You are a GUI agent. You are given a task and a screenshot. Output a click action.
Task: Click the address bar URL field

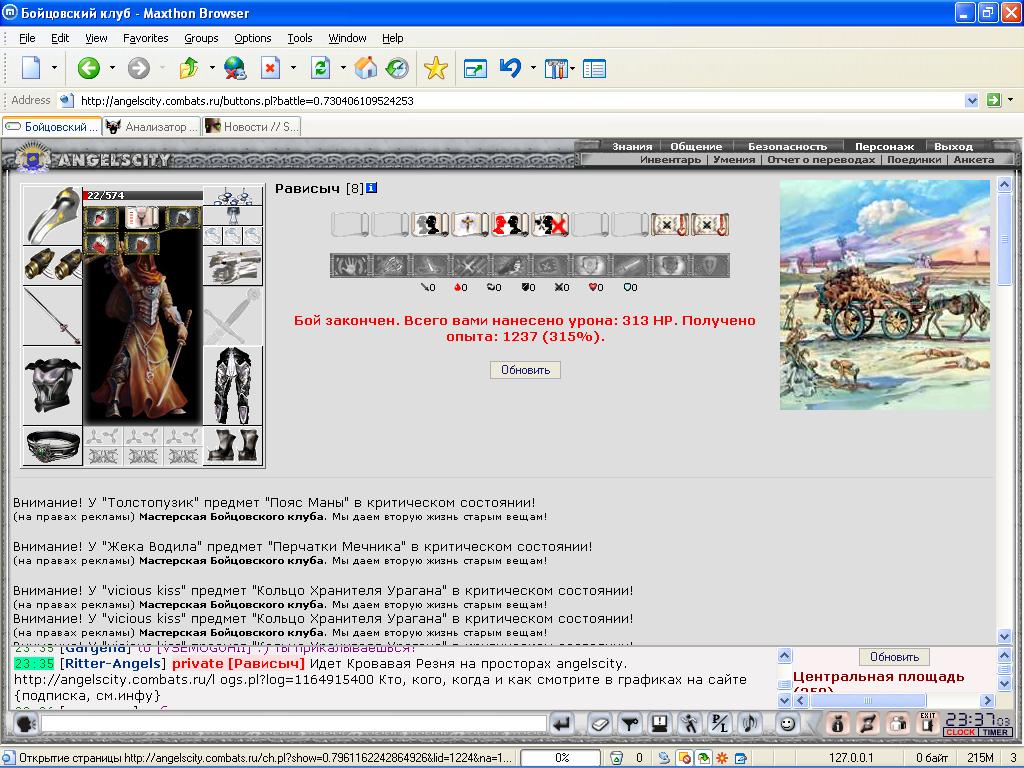pos(519,101)
